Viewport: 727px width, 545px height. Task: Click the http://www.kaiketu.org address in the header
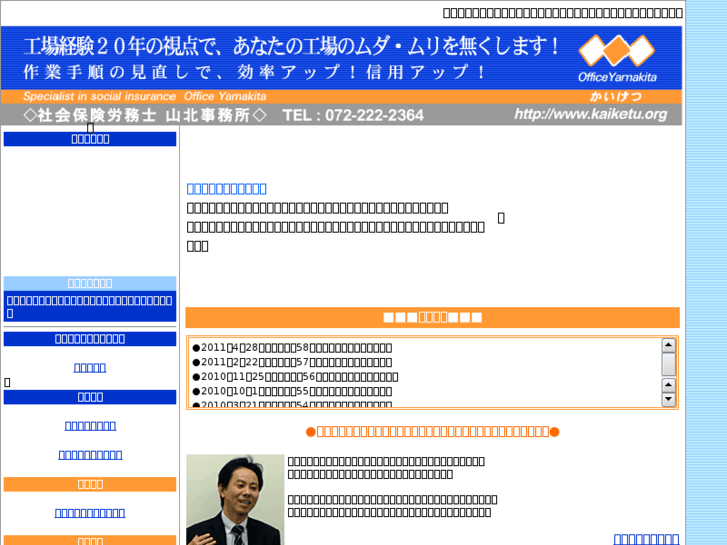[591, 114]
